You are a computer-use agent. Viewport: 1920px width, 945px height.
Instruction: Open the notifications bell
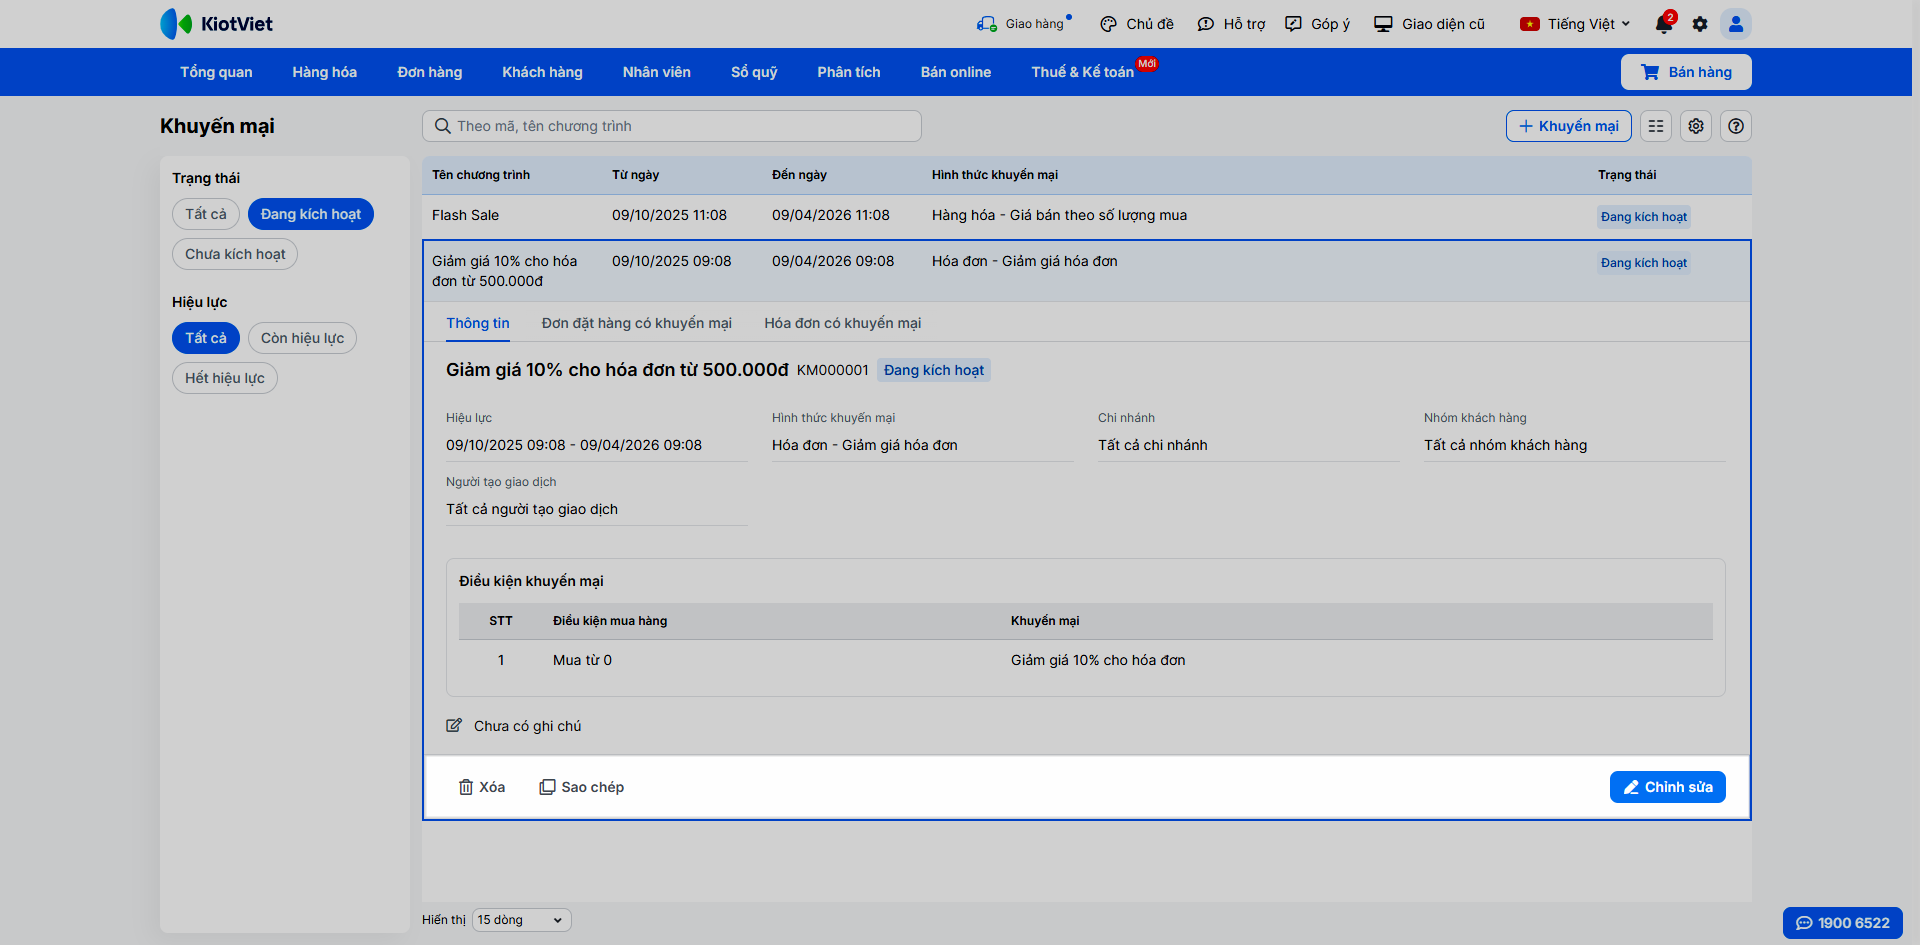[x=1664, y=24]
